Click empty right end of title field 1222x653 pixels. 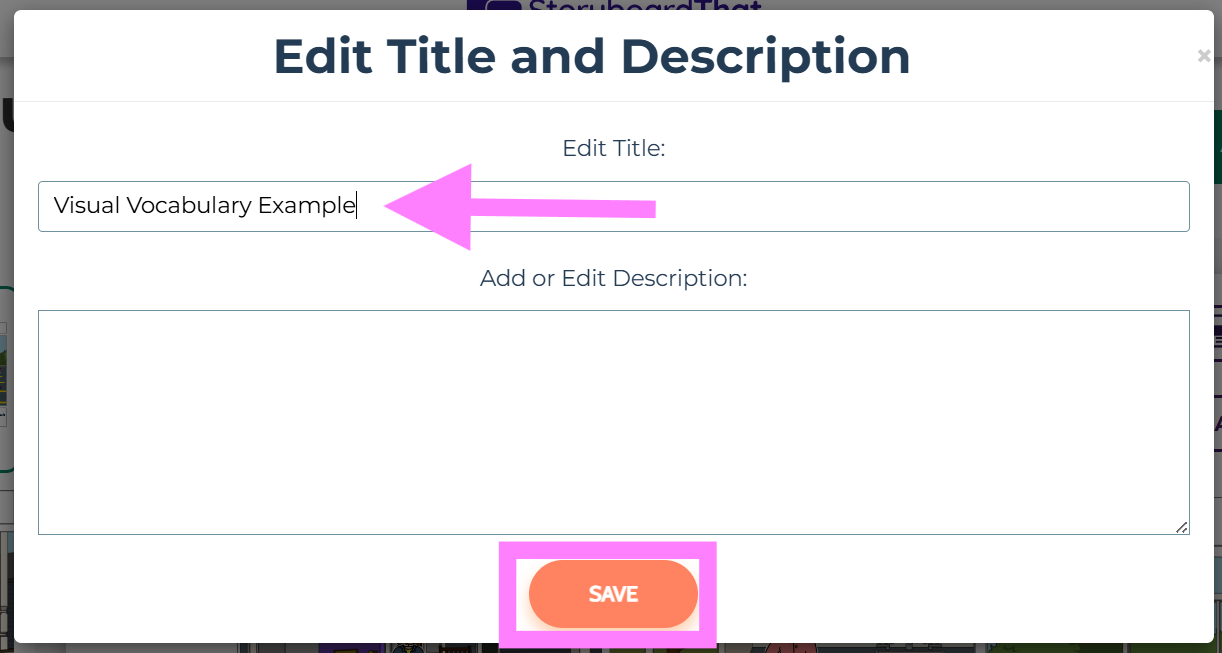(1000, 206)
